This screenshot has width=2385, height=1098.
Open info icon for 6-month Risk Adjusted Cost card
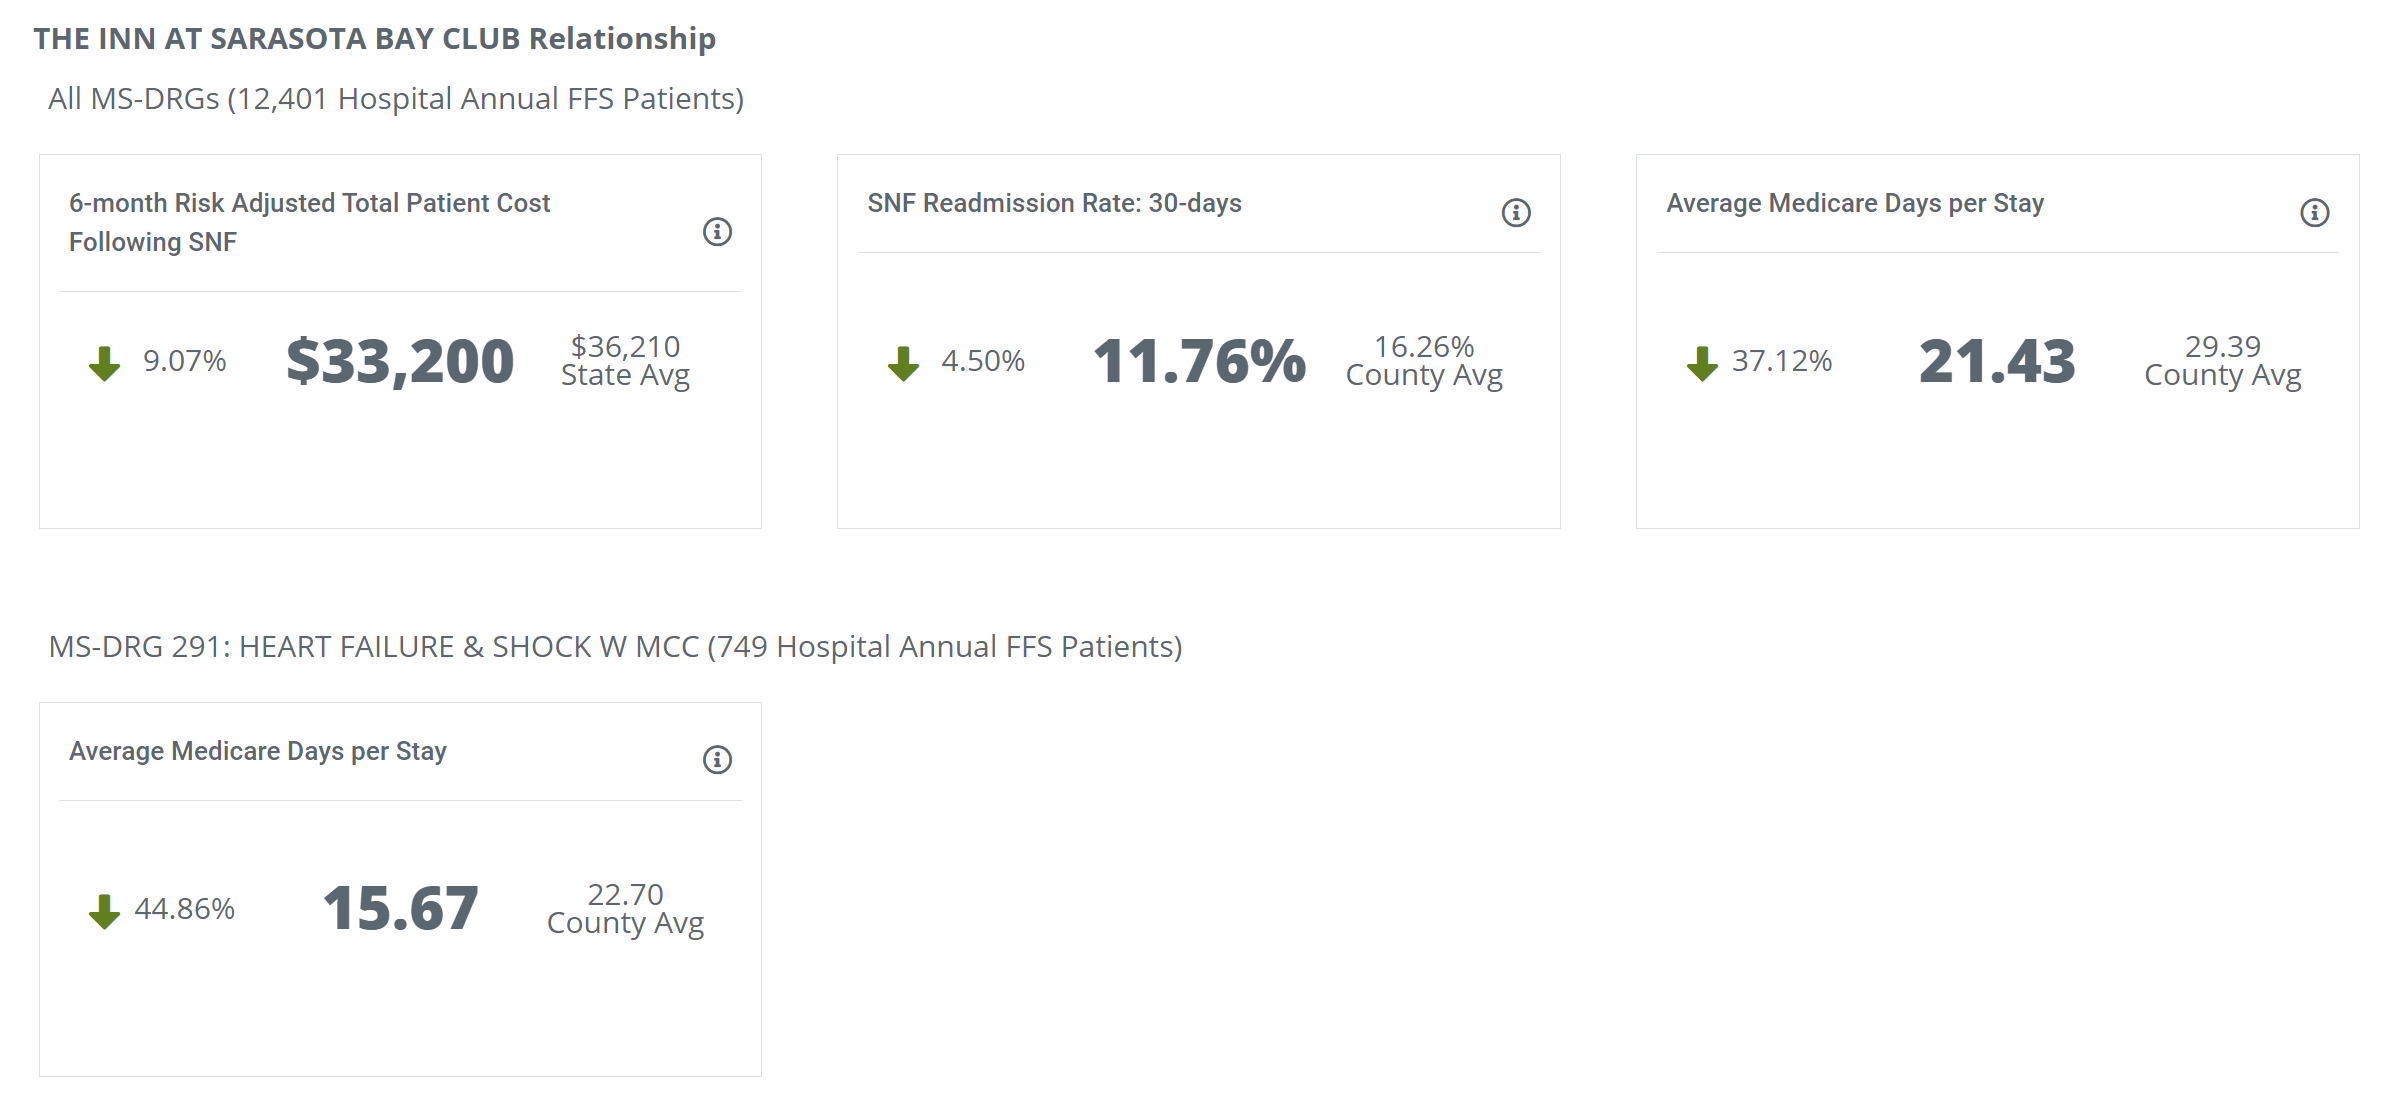(717, 232)
